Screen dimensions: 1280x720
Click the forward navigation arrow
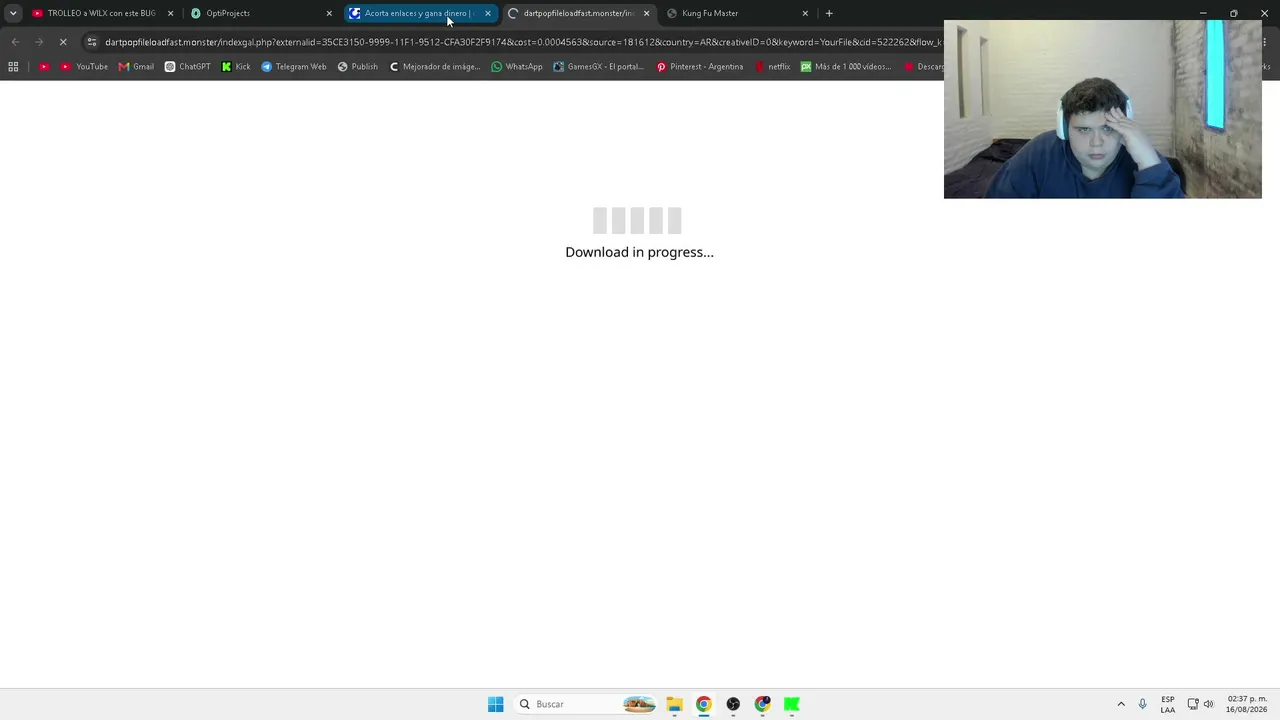(x=39, y=42)
